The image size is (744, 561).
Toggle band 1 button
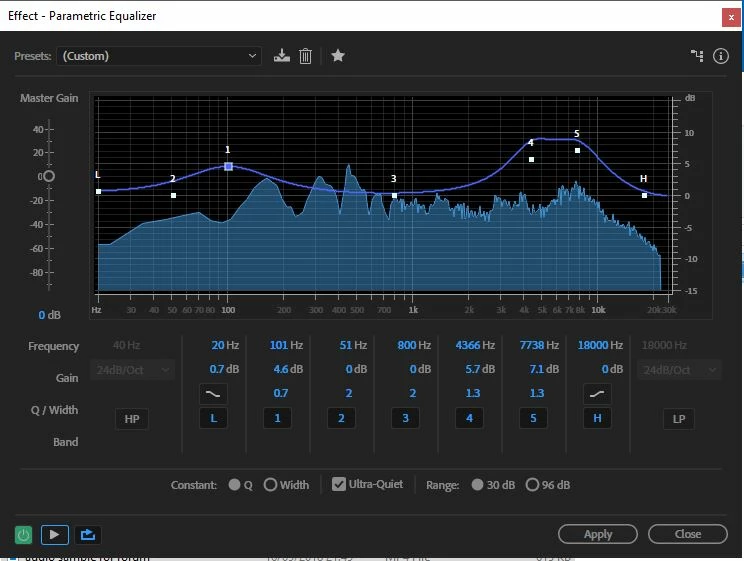277,418
